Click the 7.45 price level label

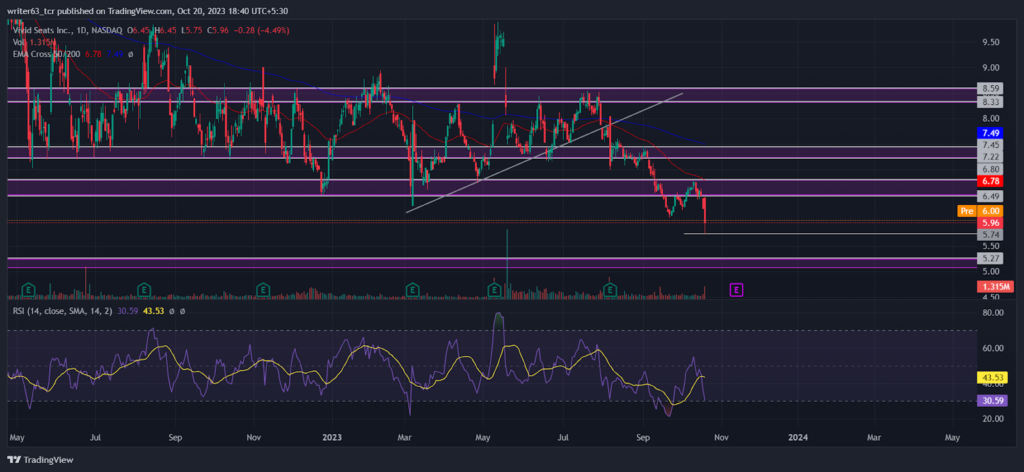[x=990, y=144]
